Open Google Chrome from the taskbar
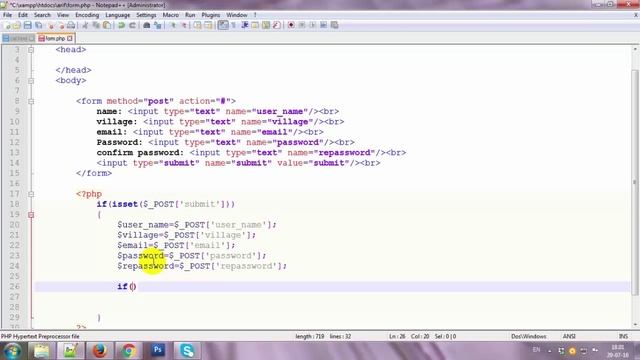 129,351
